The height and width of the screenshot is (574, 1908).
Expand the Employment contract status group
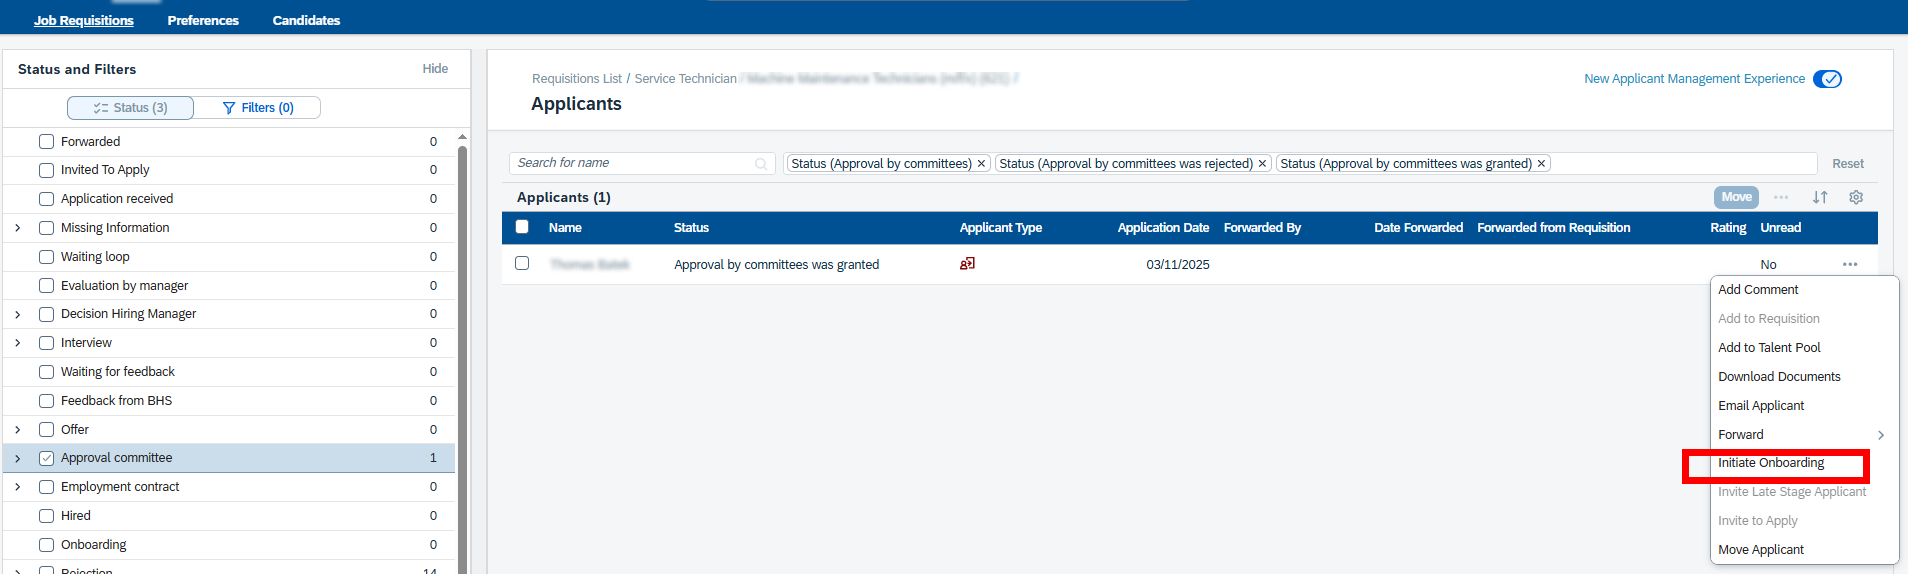coord(18,487)
